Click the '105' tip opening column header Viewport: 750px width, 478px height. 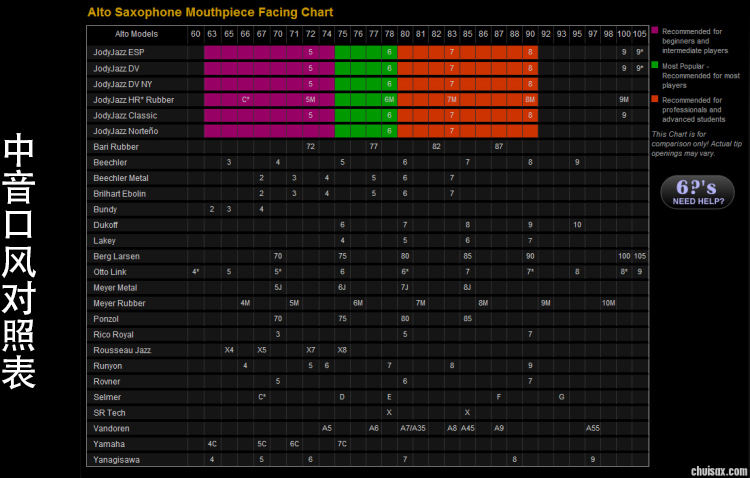pos(640,34)
